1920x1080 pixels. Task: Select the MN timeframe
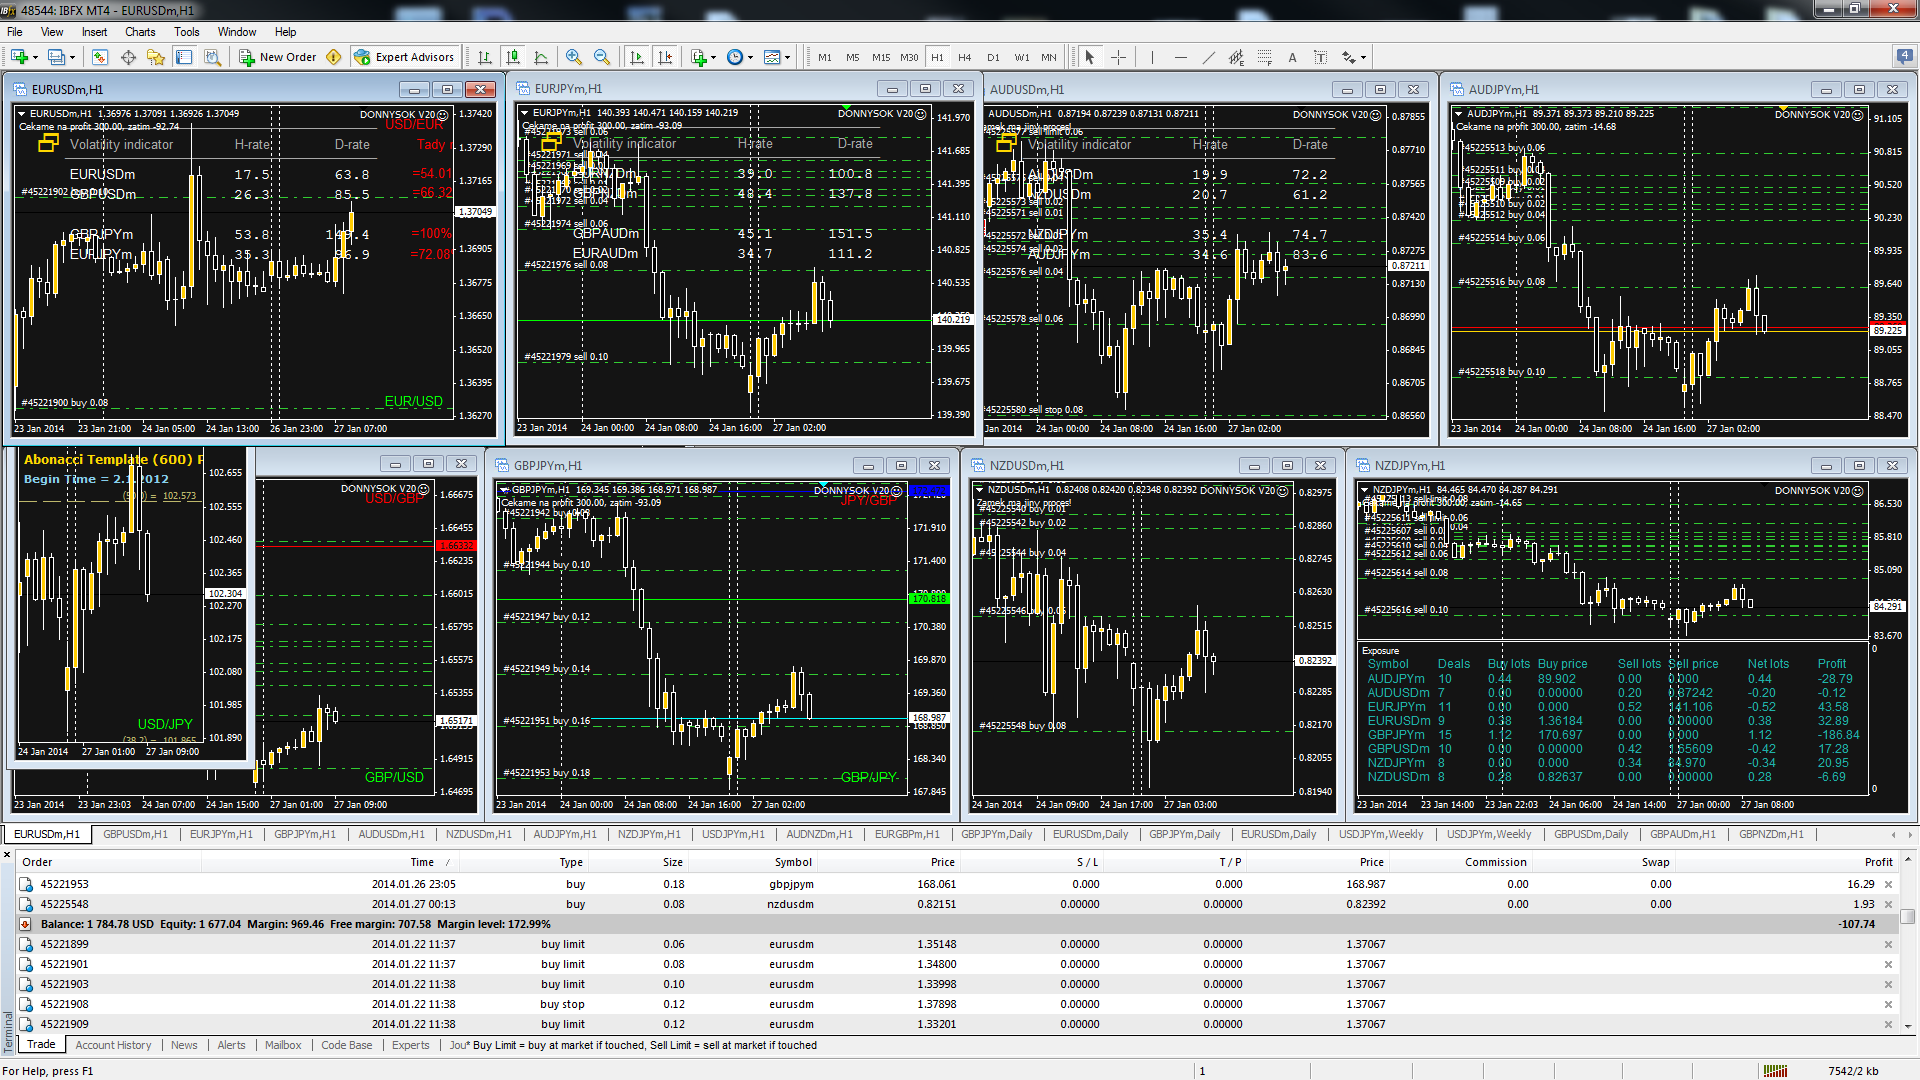point(1049,57)
